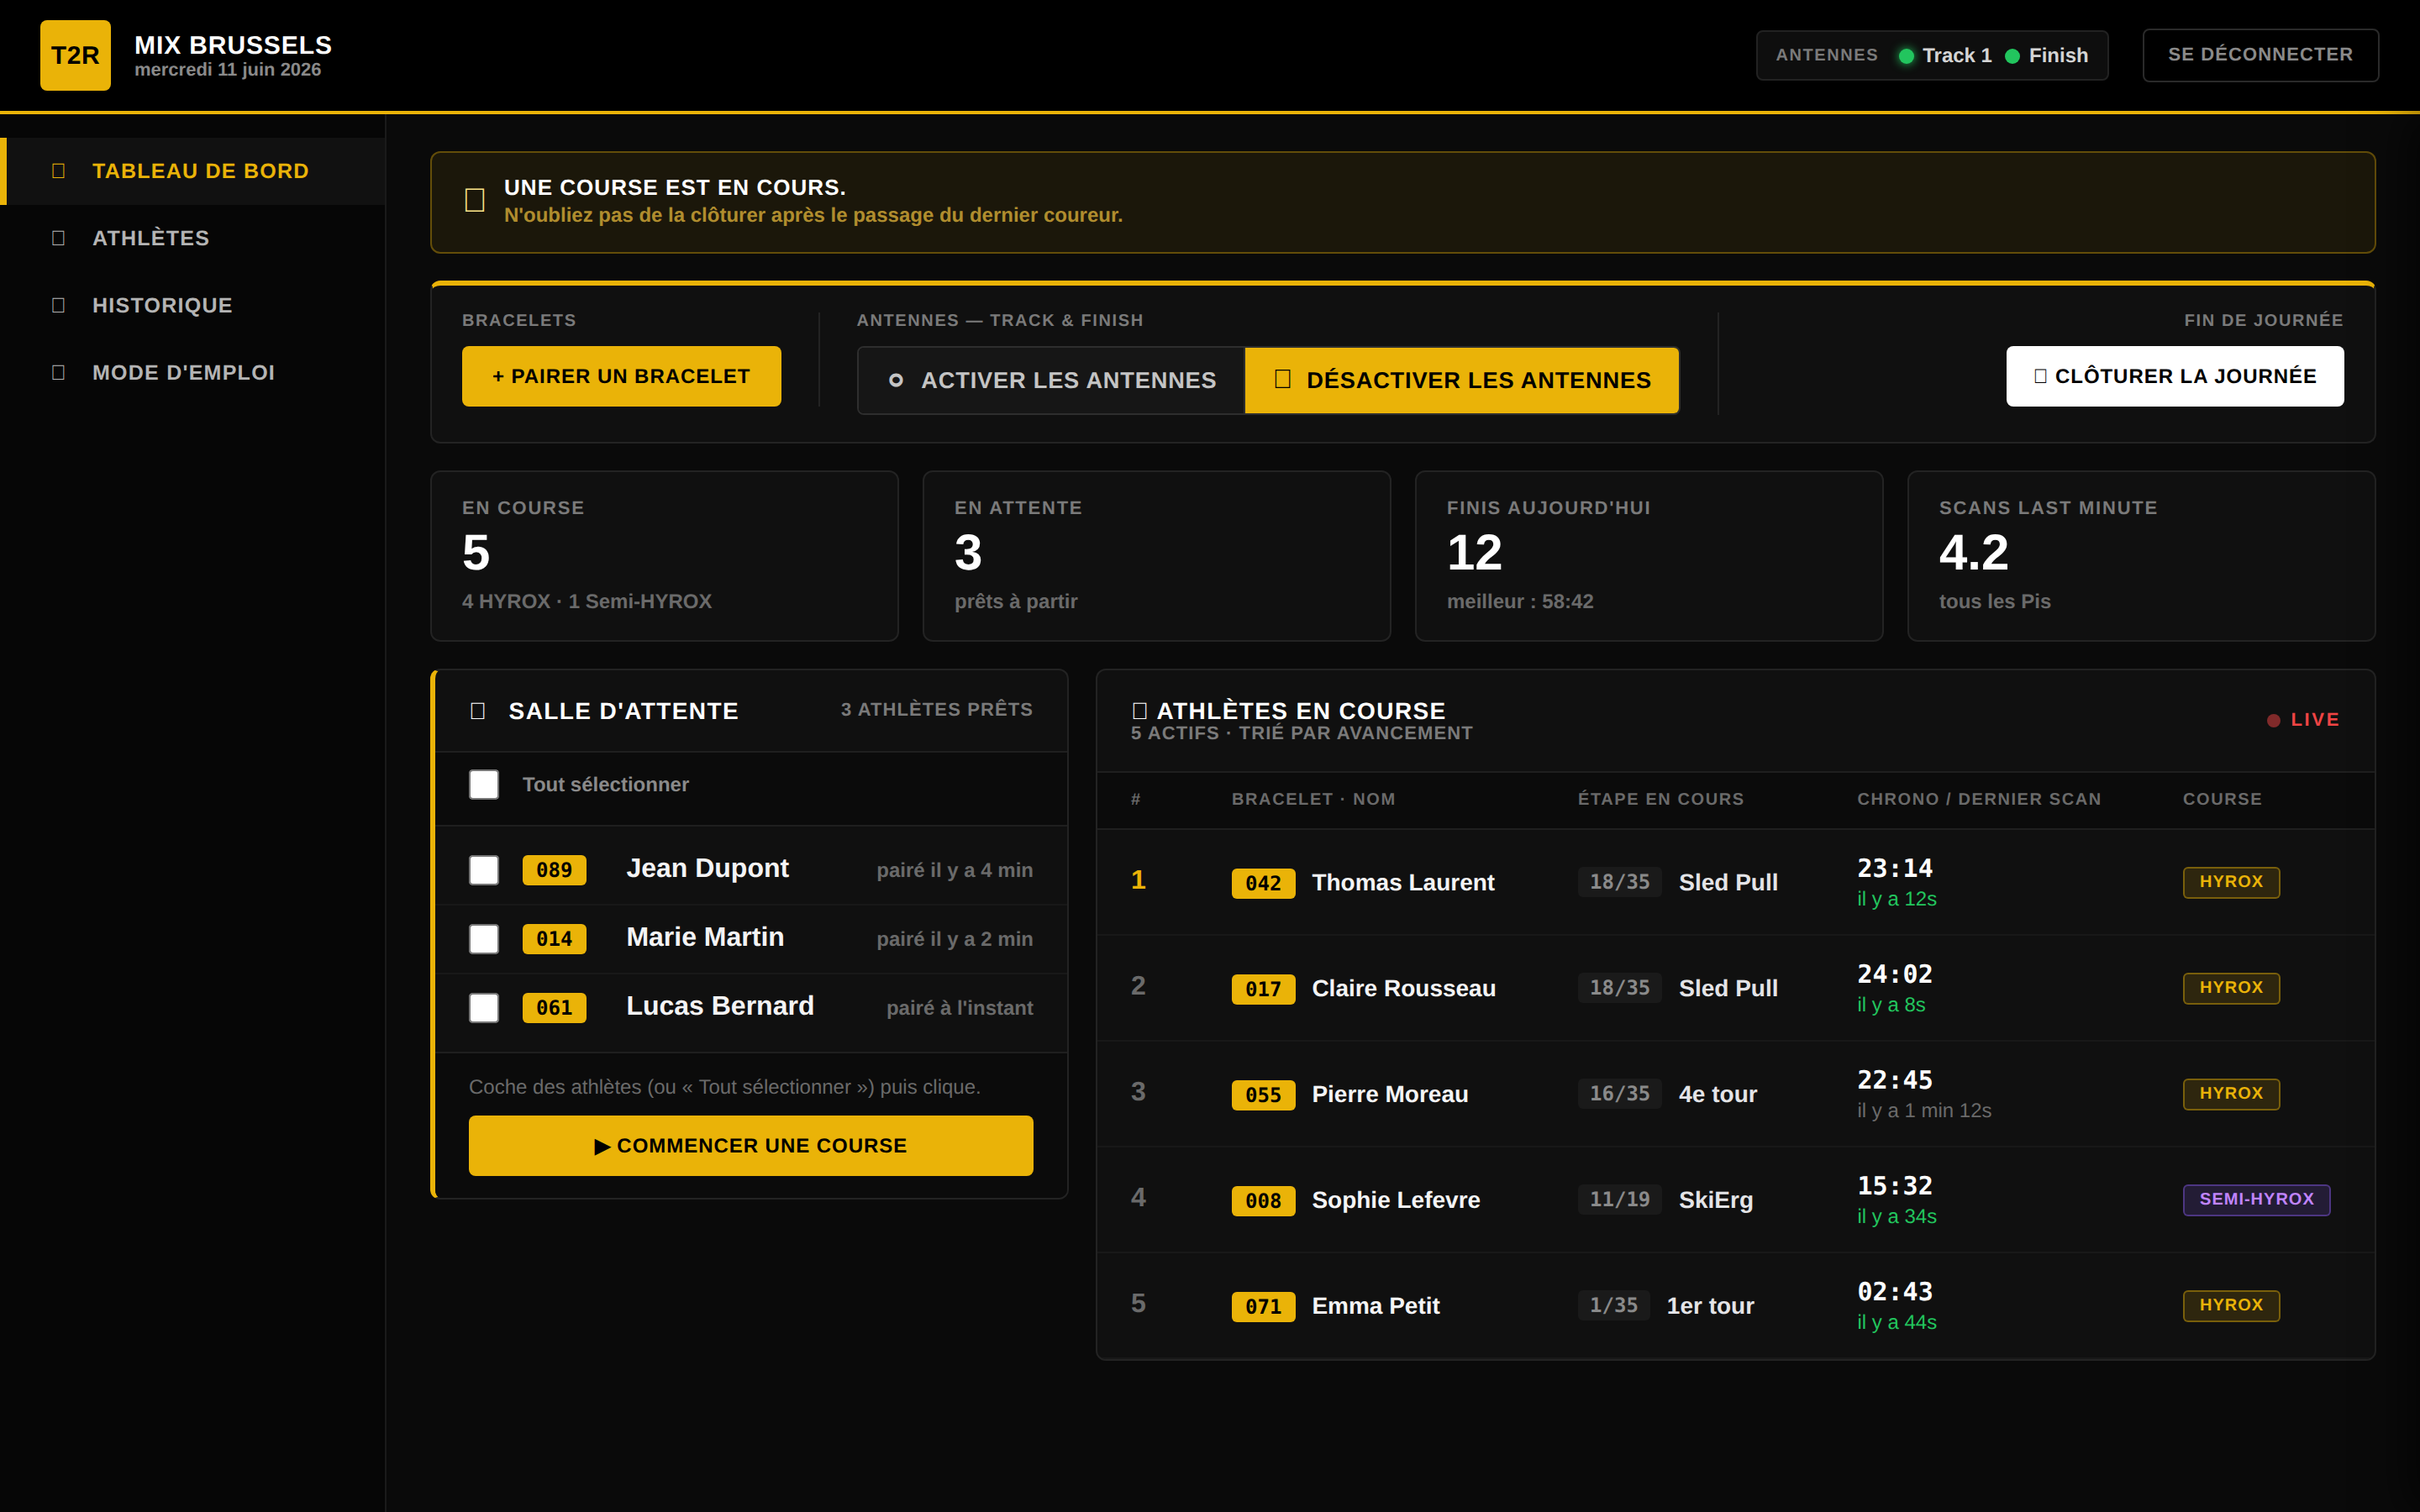Select Lucas Bernard's checkbox
Screen dimensions: 2420x1512
coord(484,1007)
